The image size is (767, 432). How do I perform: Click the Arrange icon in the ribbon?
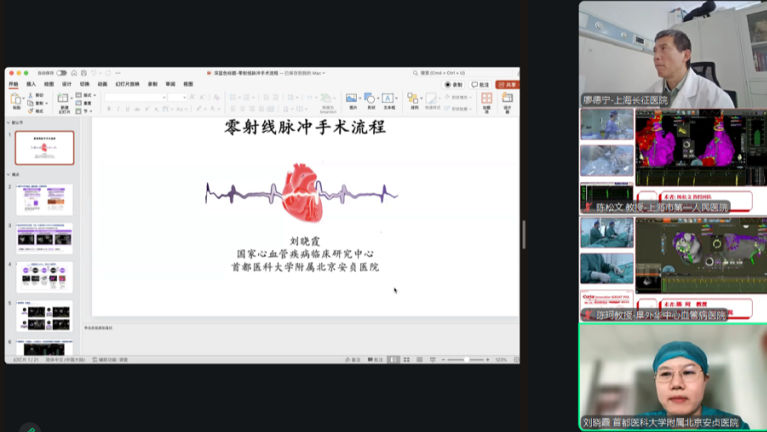(x=415, y=99)
